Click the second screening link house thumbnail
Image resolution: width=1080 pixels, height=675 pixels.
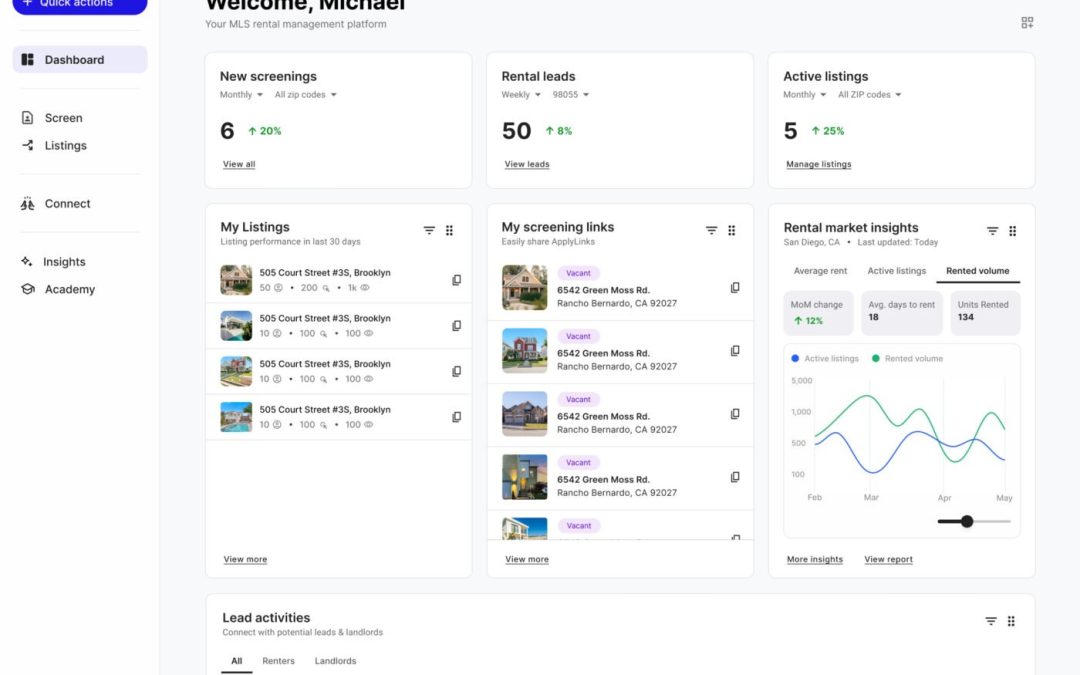coord(524,351)
